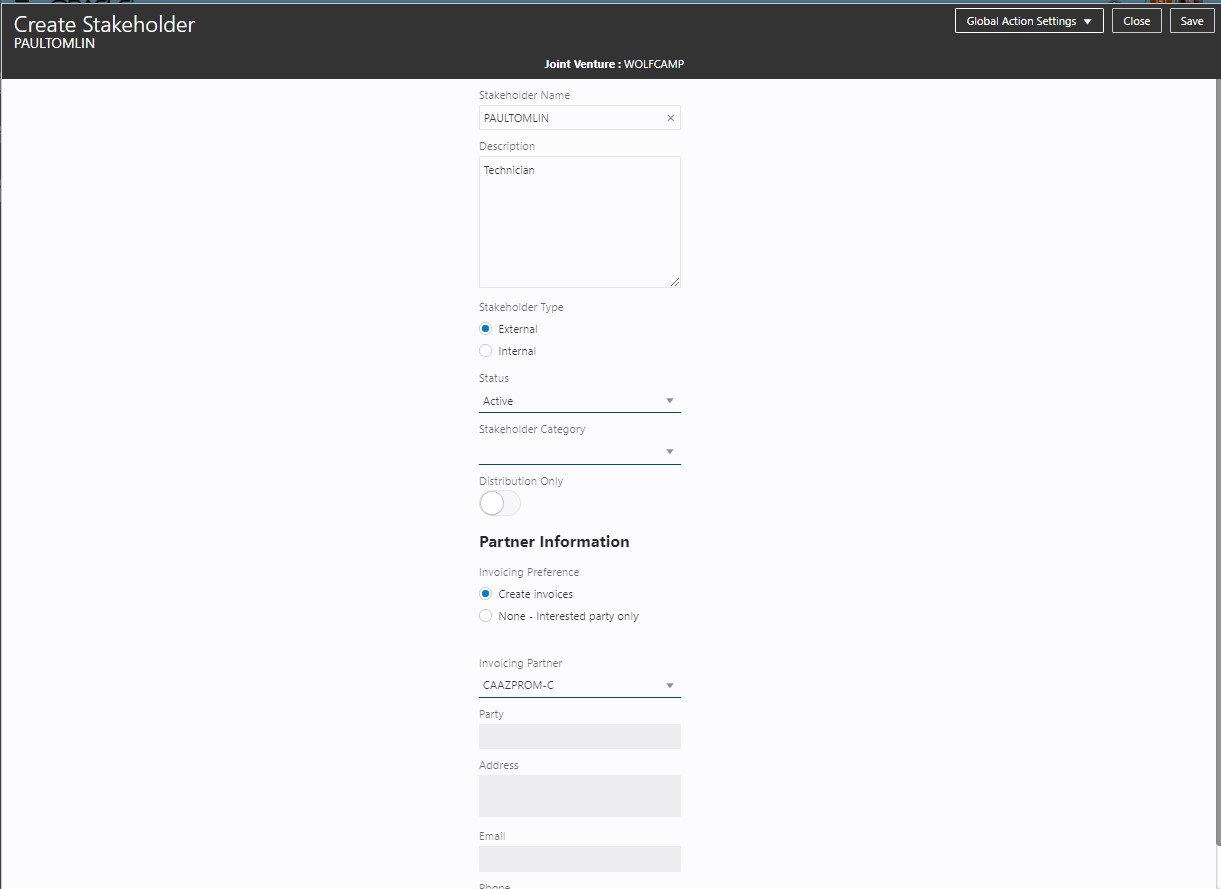Click the Party field
Viewport: 1221px width, 889px height.
point(579,737)
